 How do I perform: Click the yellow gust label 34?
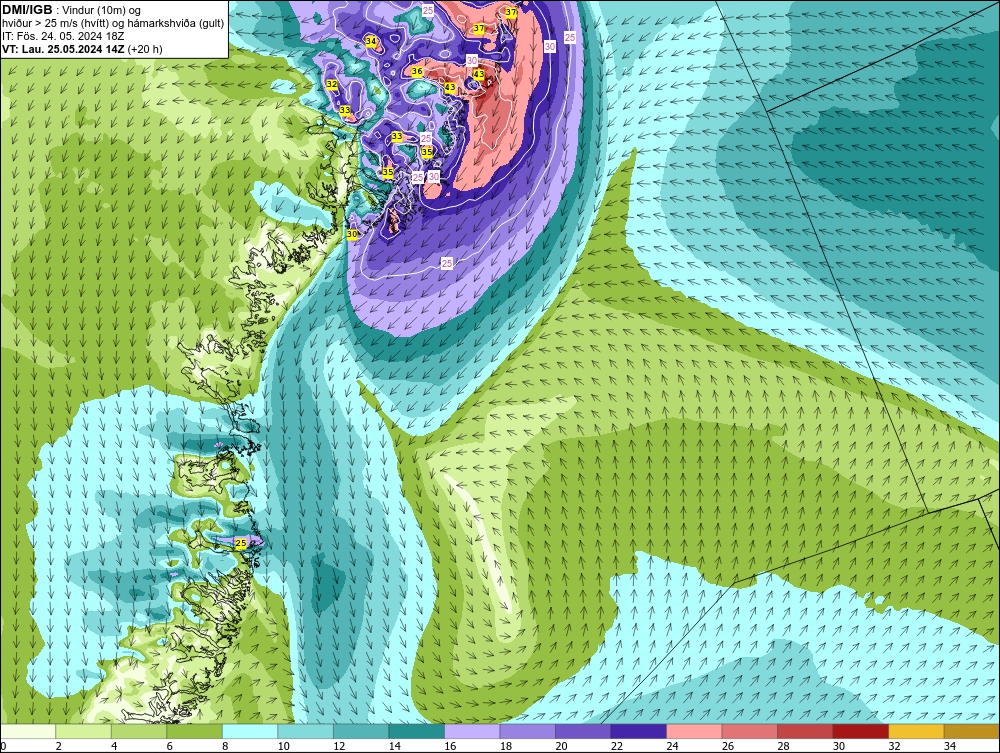coord(371,41)
